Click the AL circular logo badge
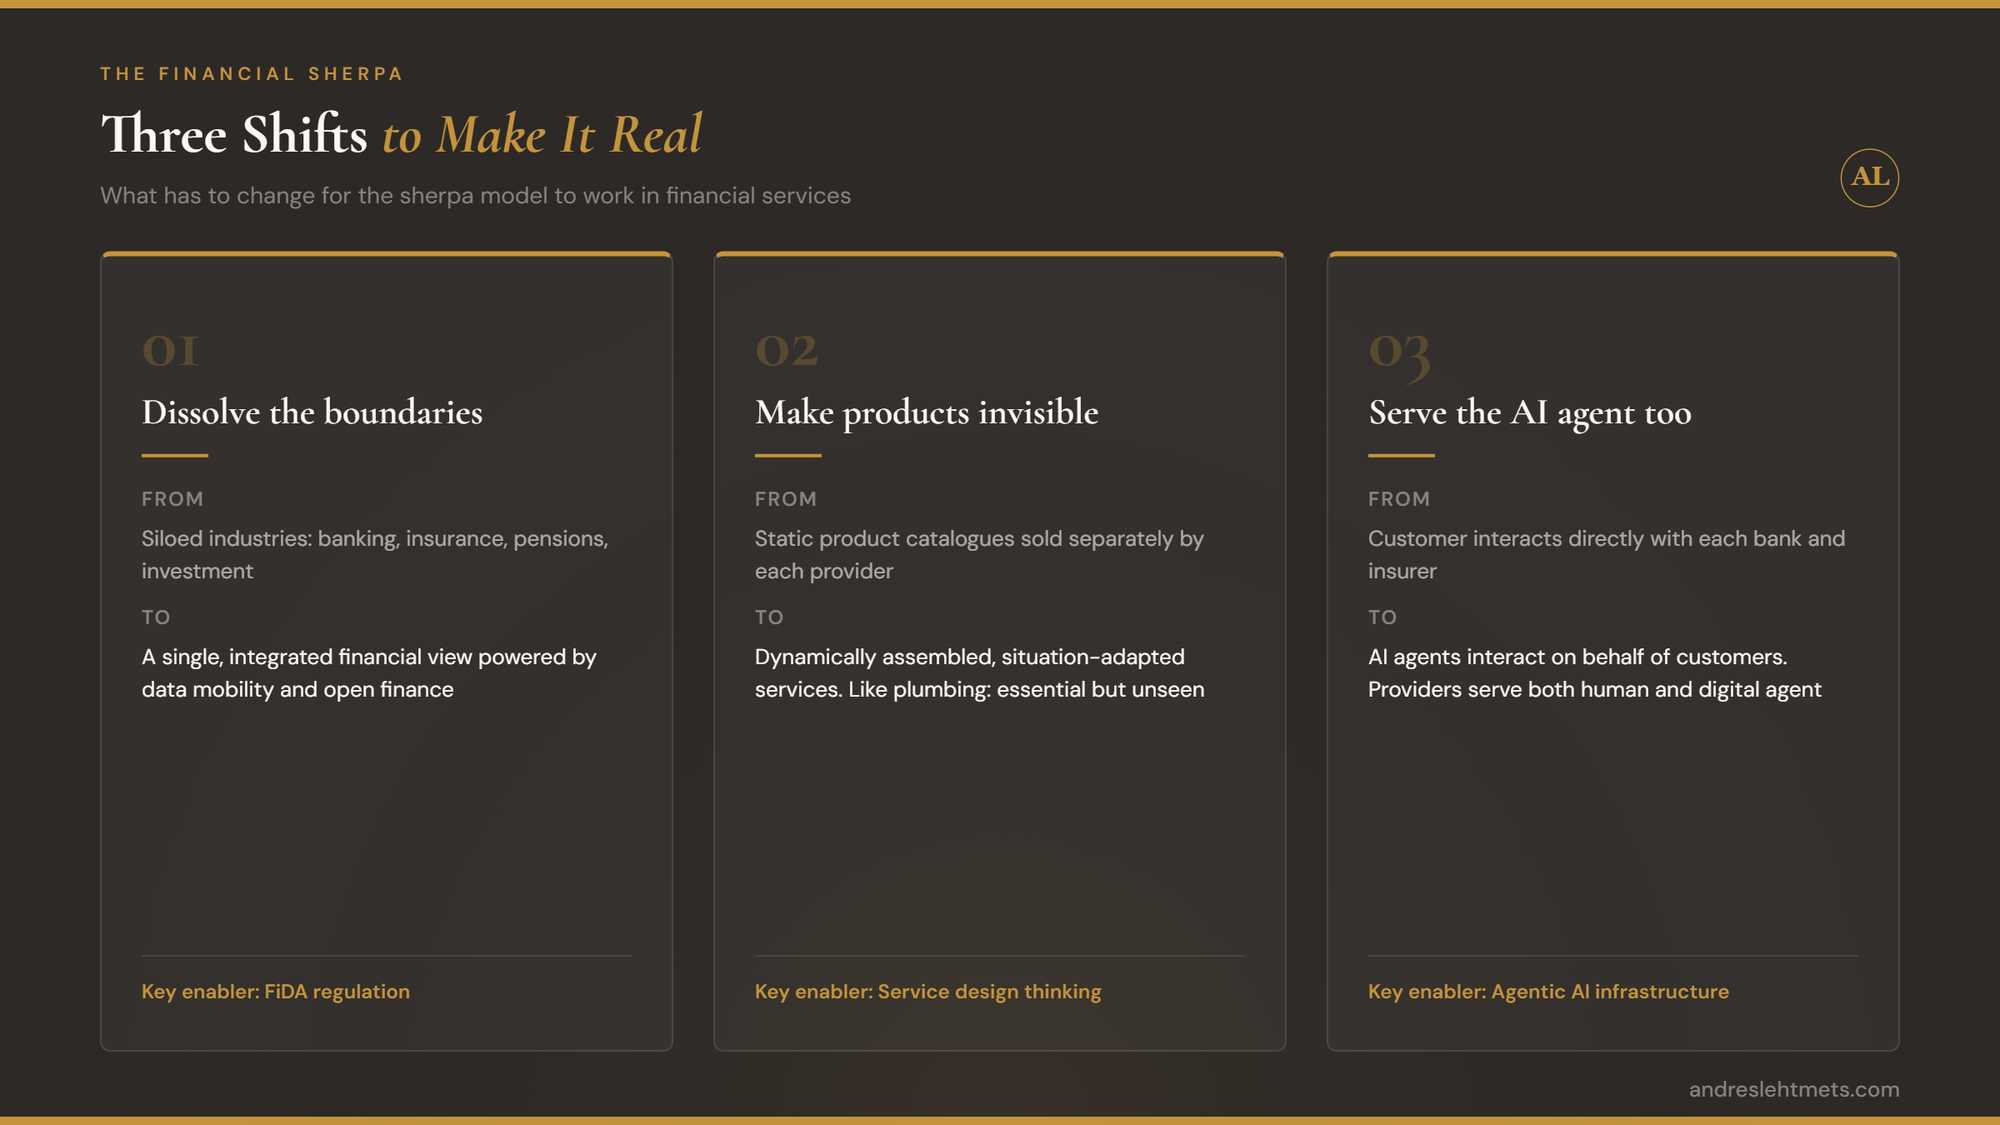Screen dimensions: 2000x1125 coord(1869,178)
